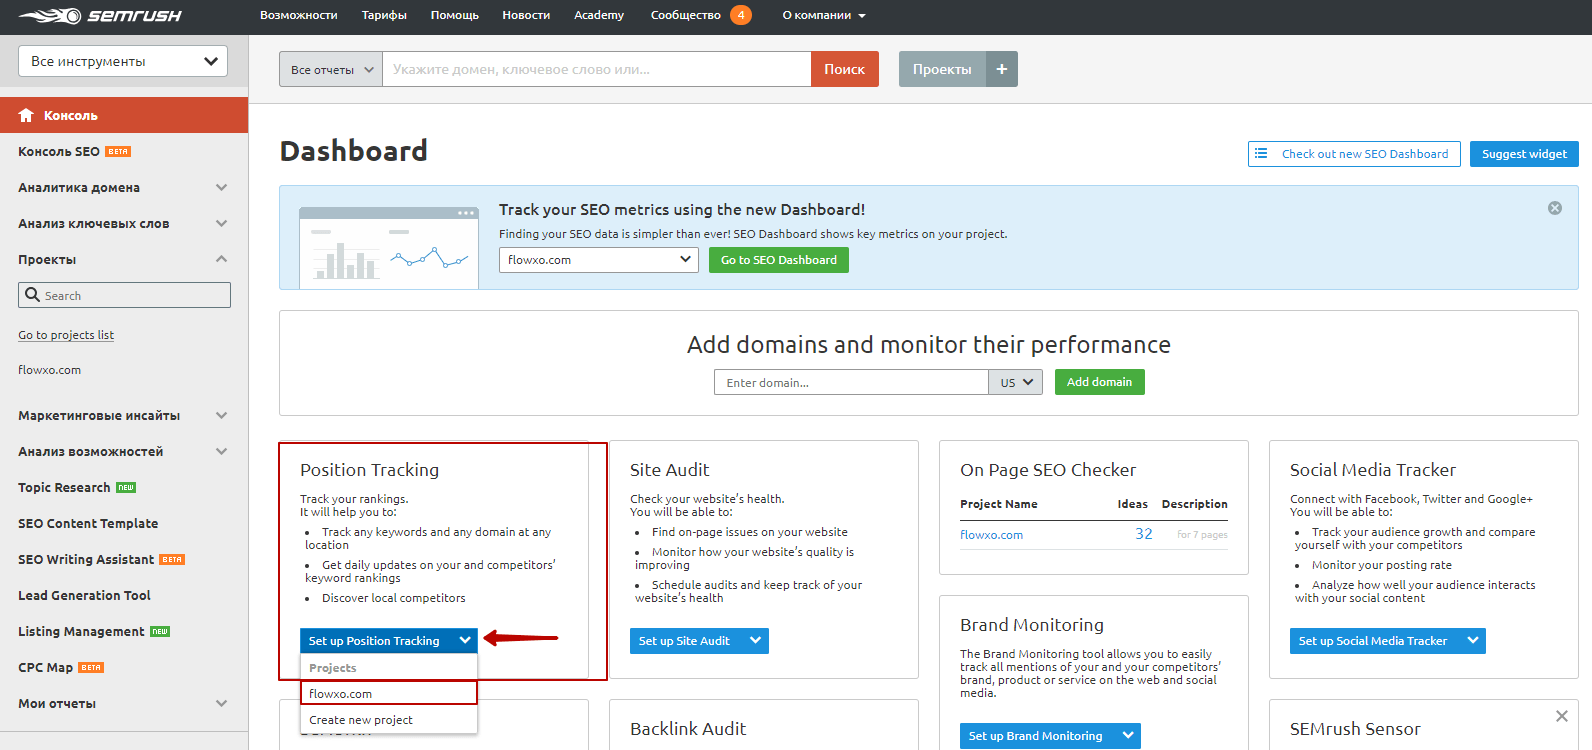Open the US database country dropdown
The image size is (1592, 750).
click(1016, 382)
